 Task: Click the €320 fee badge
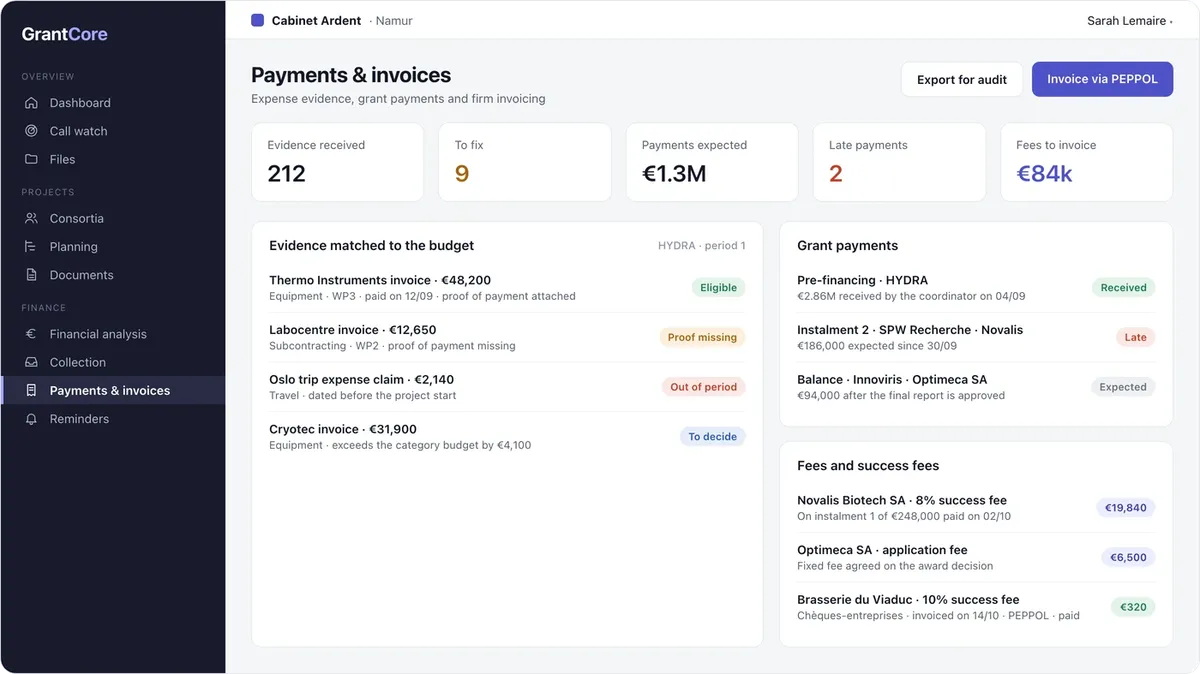tap(1133, 607)
